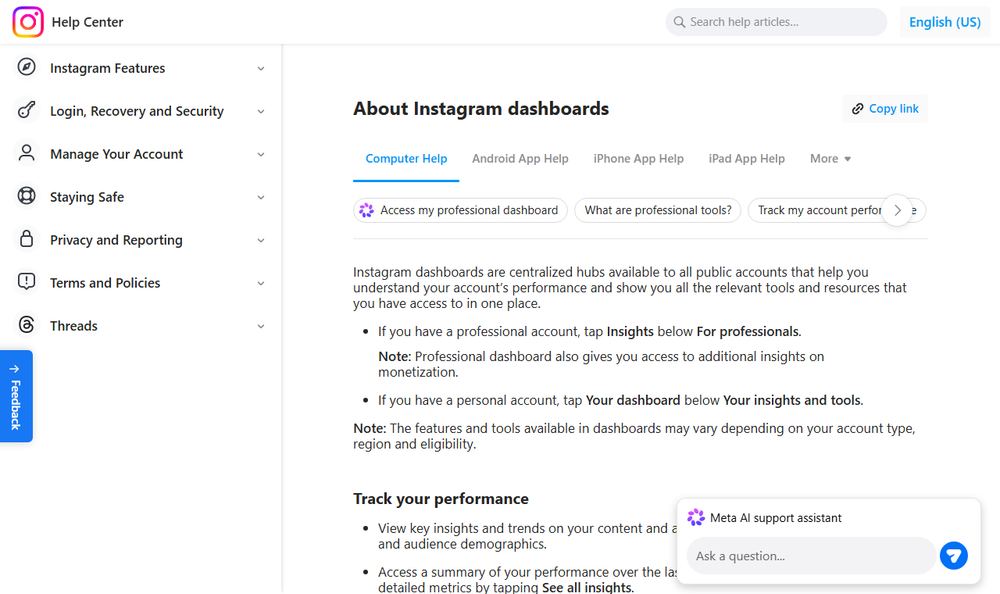
Task: Open the Staying Safe sidebar menu
Action: [x=141, y=197]
